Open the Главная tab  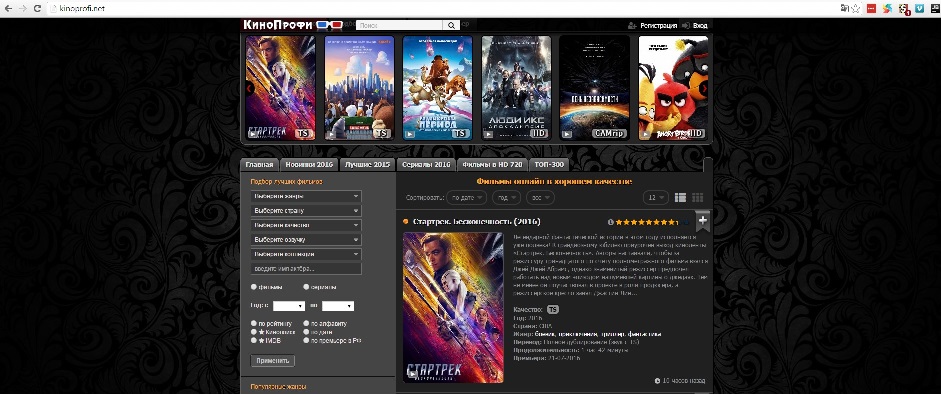click(x=259, y=165)
